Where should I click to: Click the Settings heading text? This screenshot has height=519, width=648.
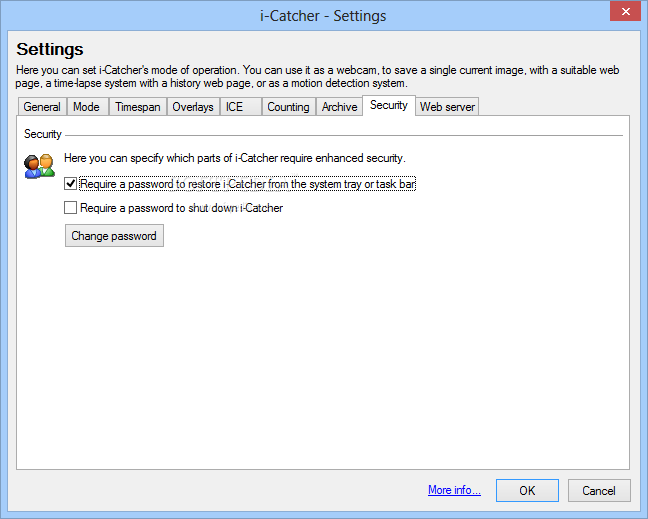coord(50,49)
